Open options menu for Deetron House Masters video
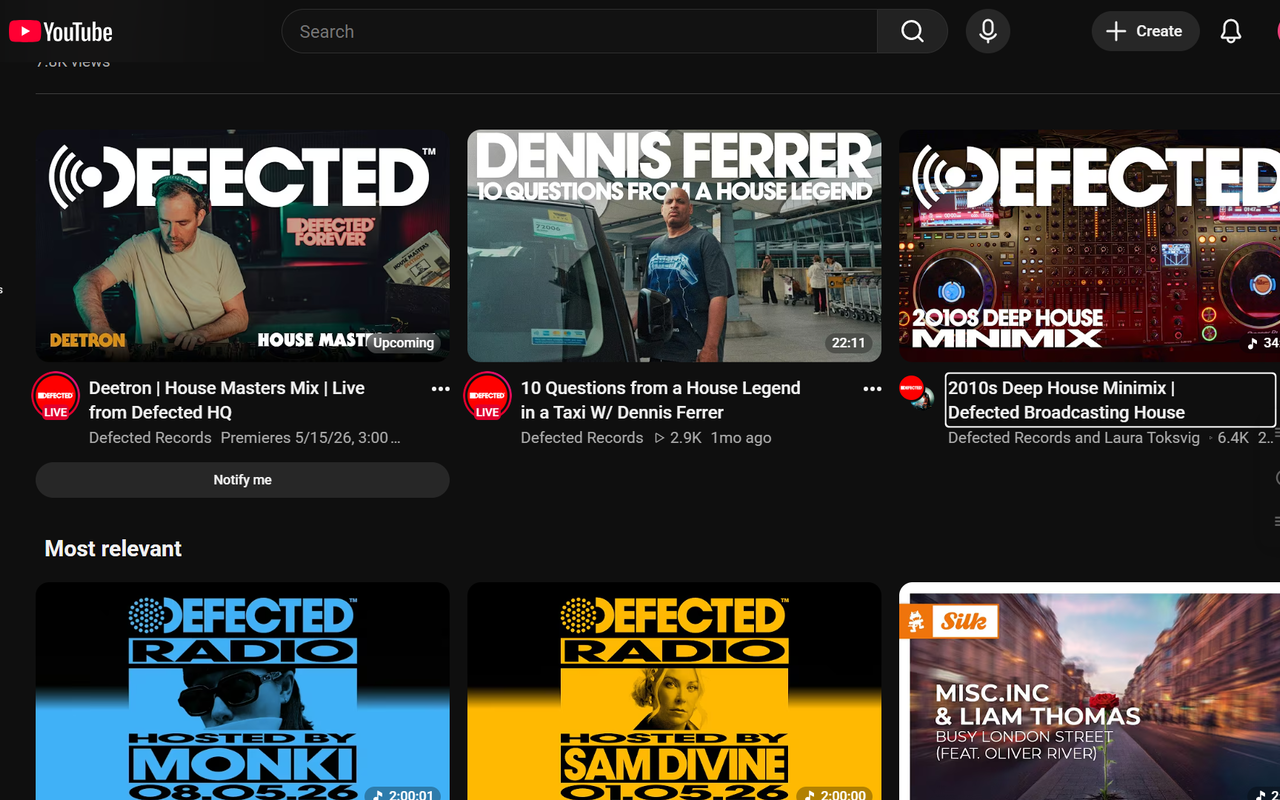This screenshot has width=1280, height=800. pyautogui.click(x=440, y=389)
